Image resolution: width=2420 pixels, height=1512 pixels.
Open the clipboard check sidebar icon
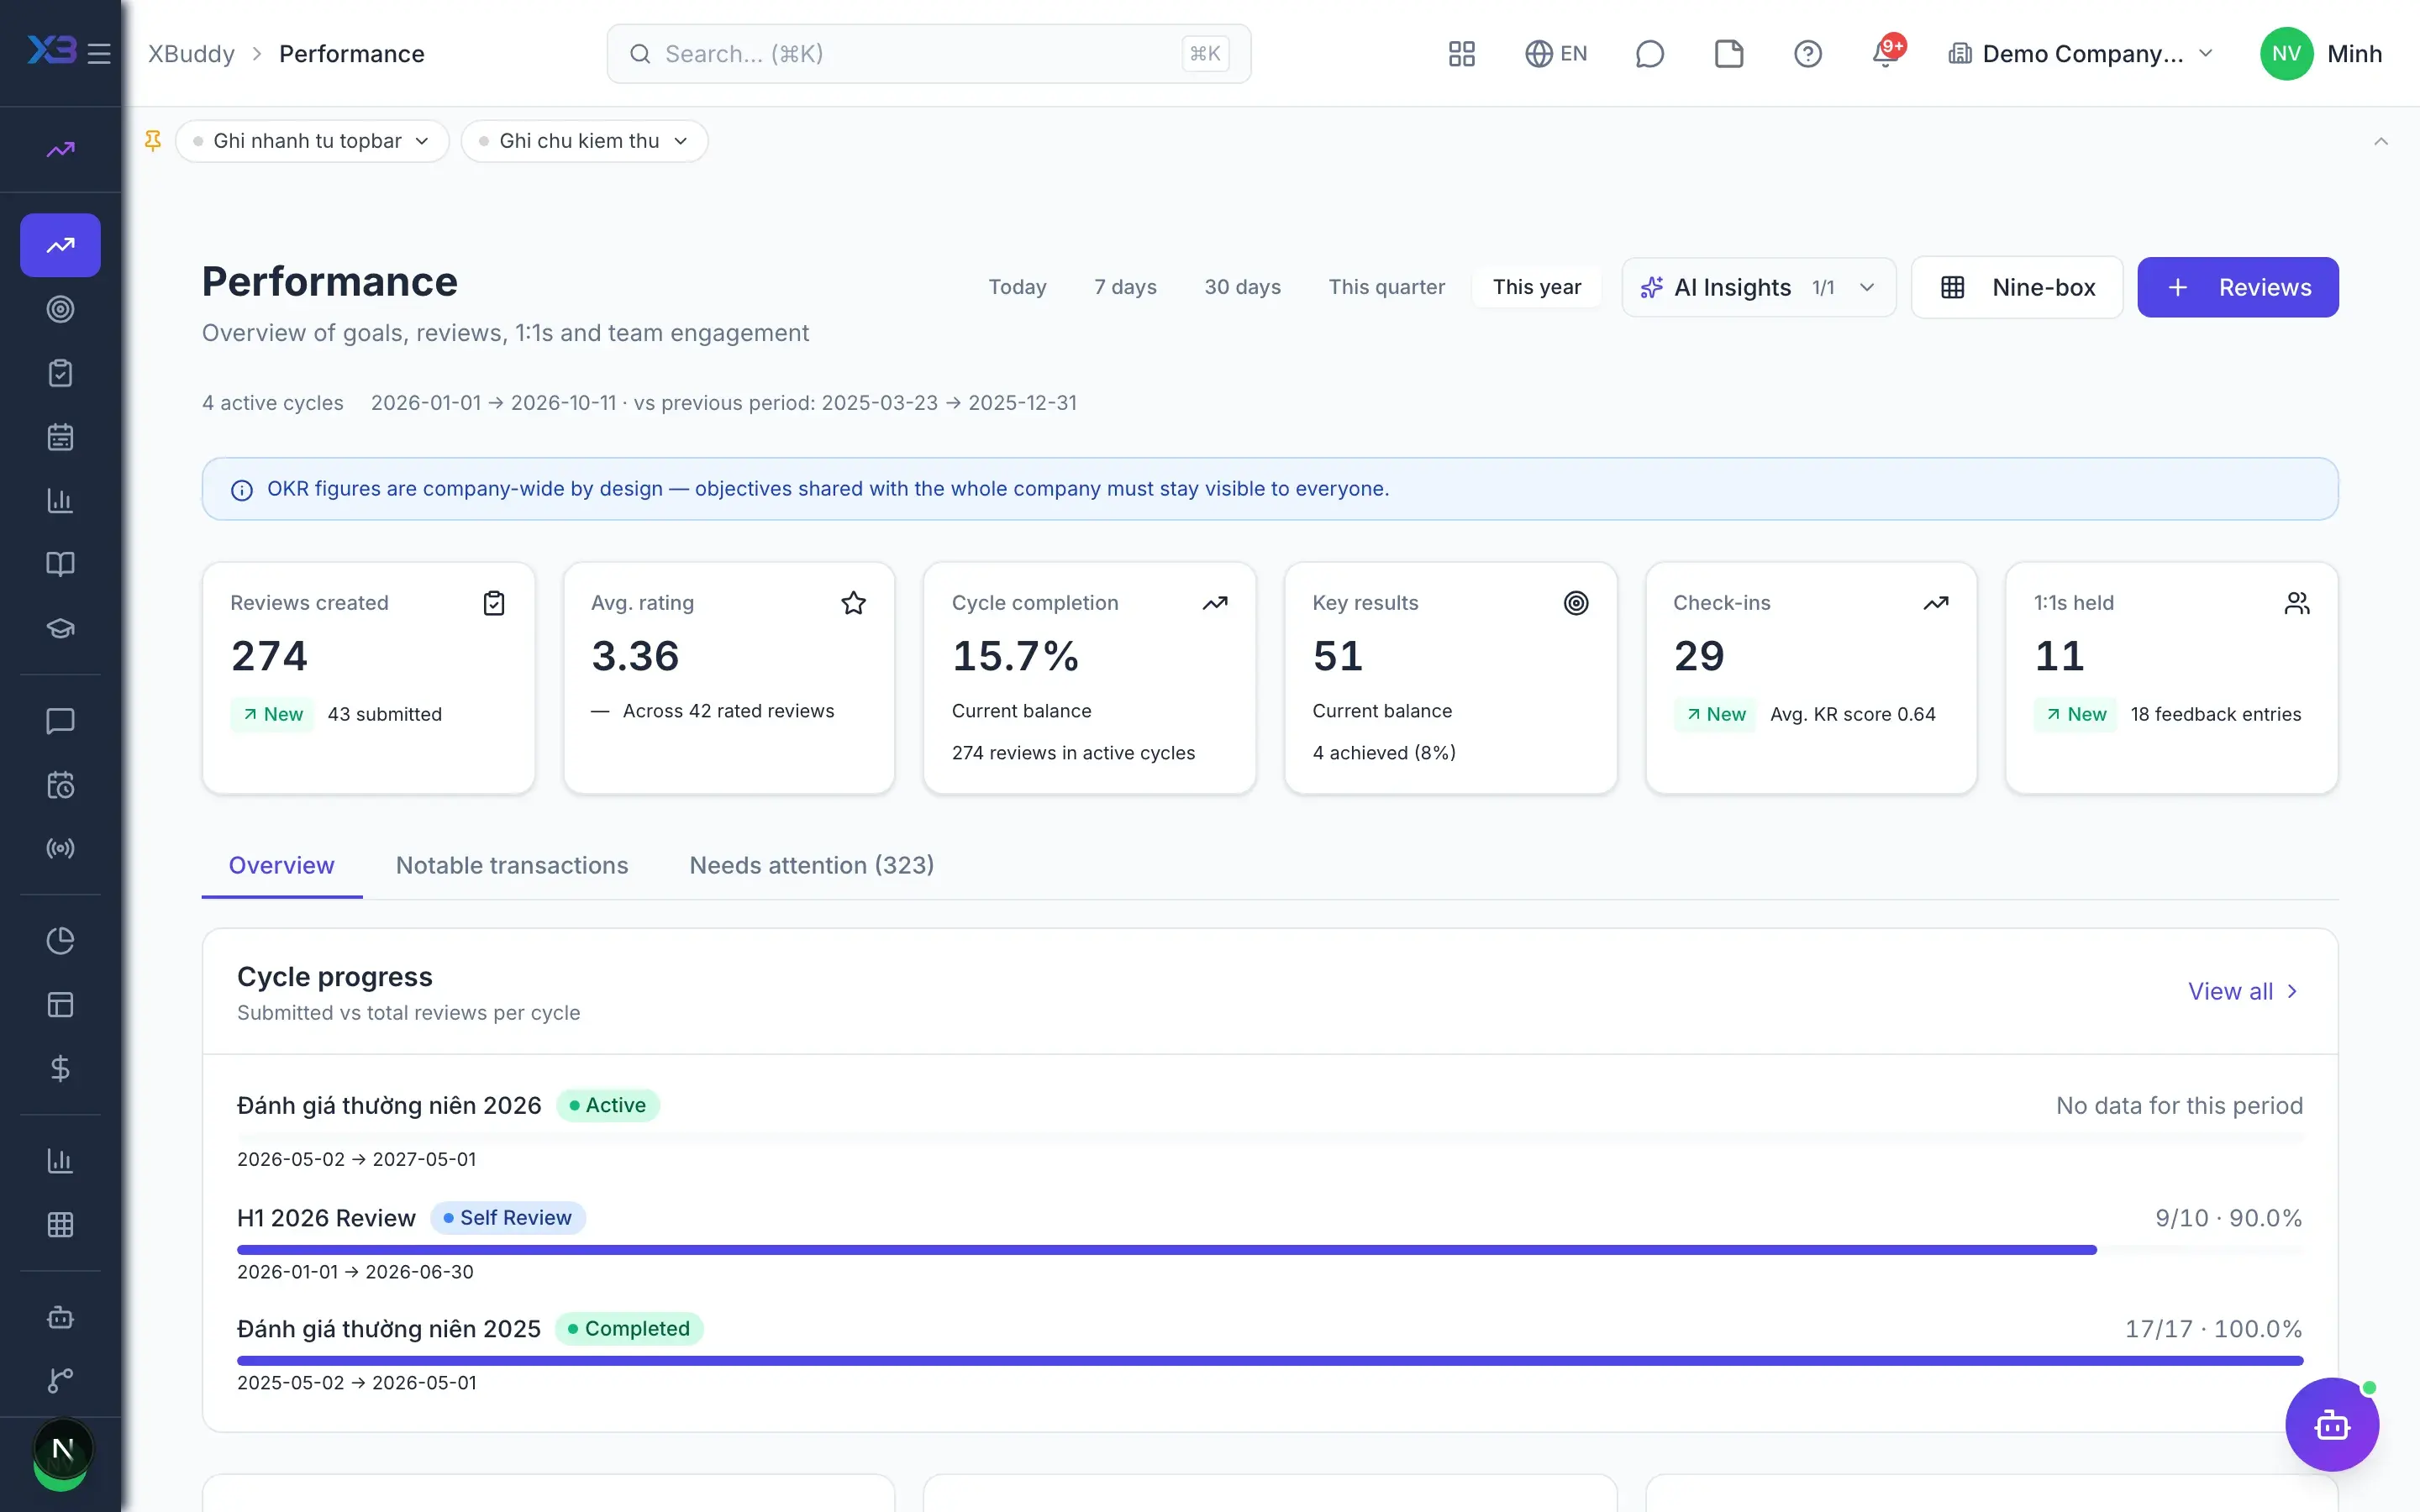(x=60, y=373)
